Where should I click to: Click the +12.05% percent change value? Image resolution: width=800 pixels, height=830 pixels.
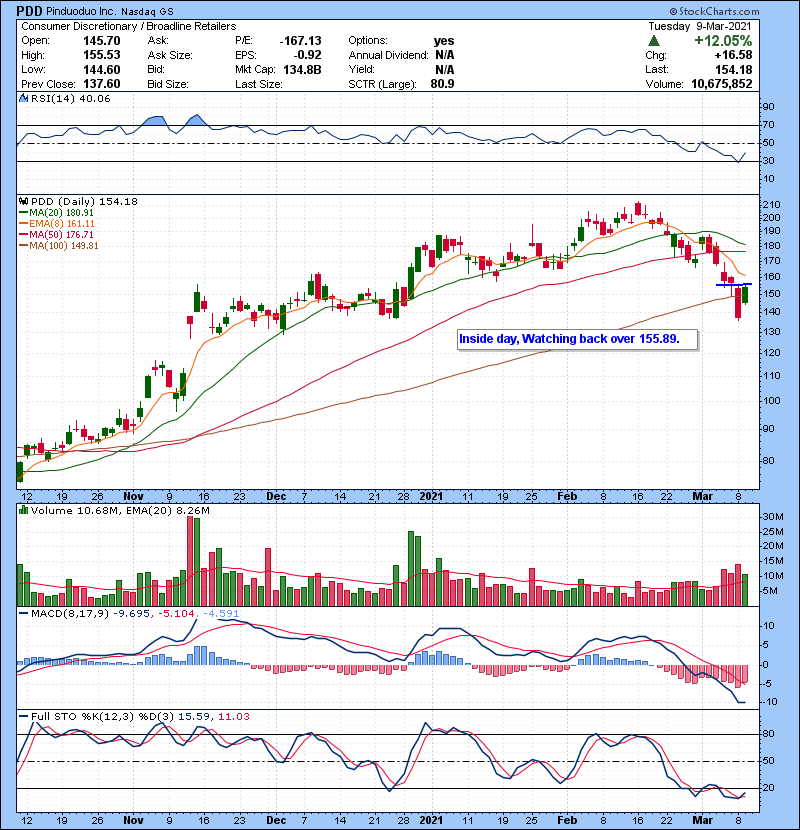click(x=723, y=41)
